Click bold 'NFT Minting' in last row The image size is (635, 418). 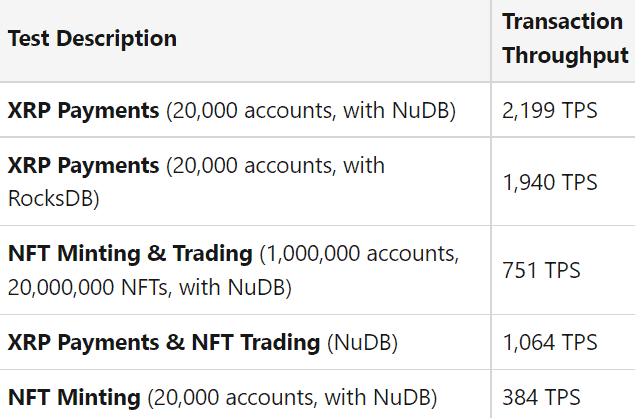74,397
